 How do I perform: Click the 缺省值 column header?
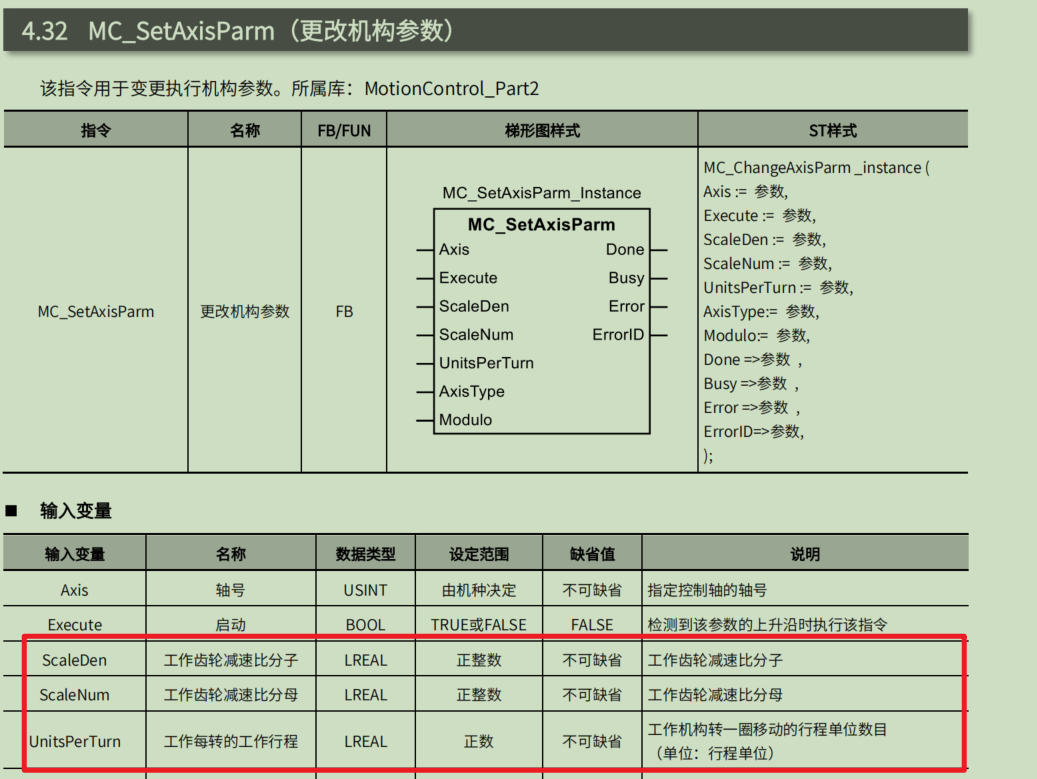tap(592, 553)
